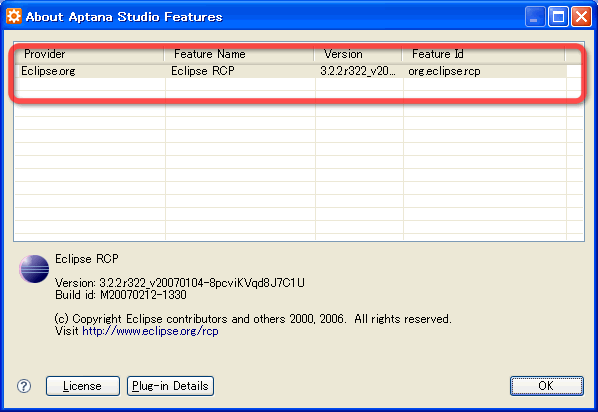This screenshot has width=598, height=412.
Task: Confirm with the OK button
Action: (547, 386)
